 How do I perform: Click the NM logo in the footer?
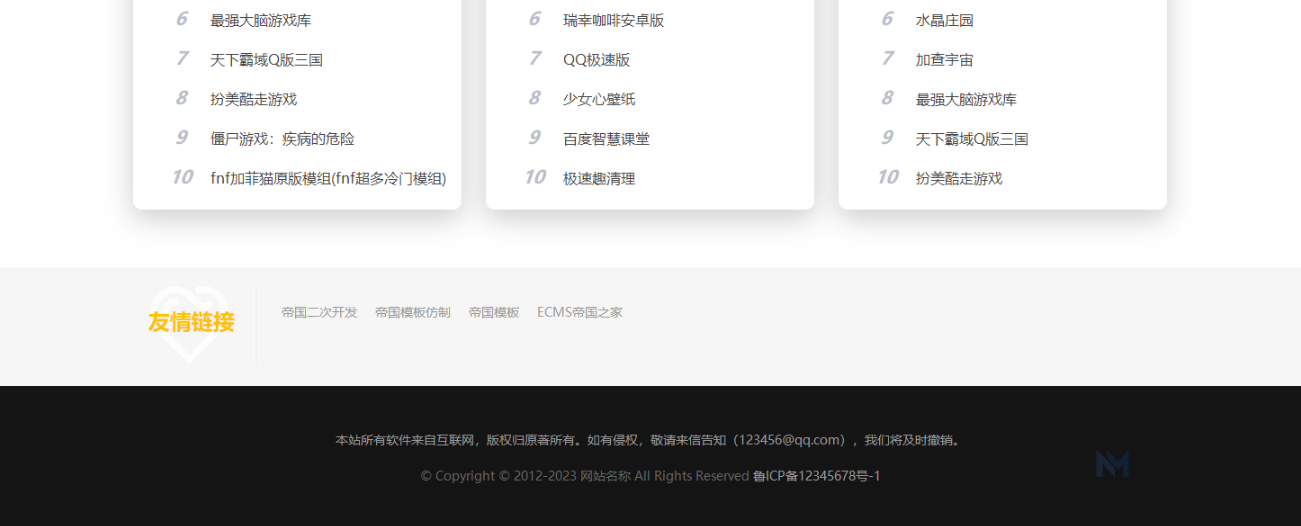pyautogui.click(x=1112, y=464)
